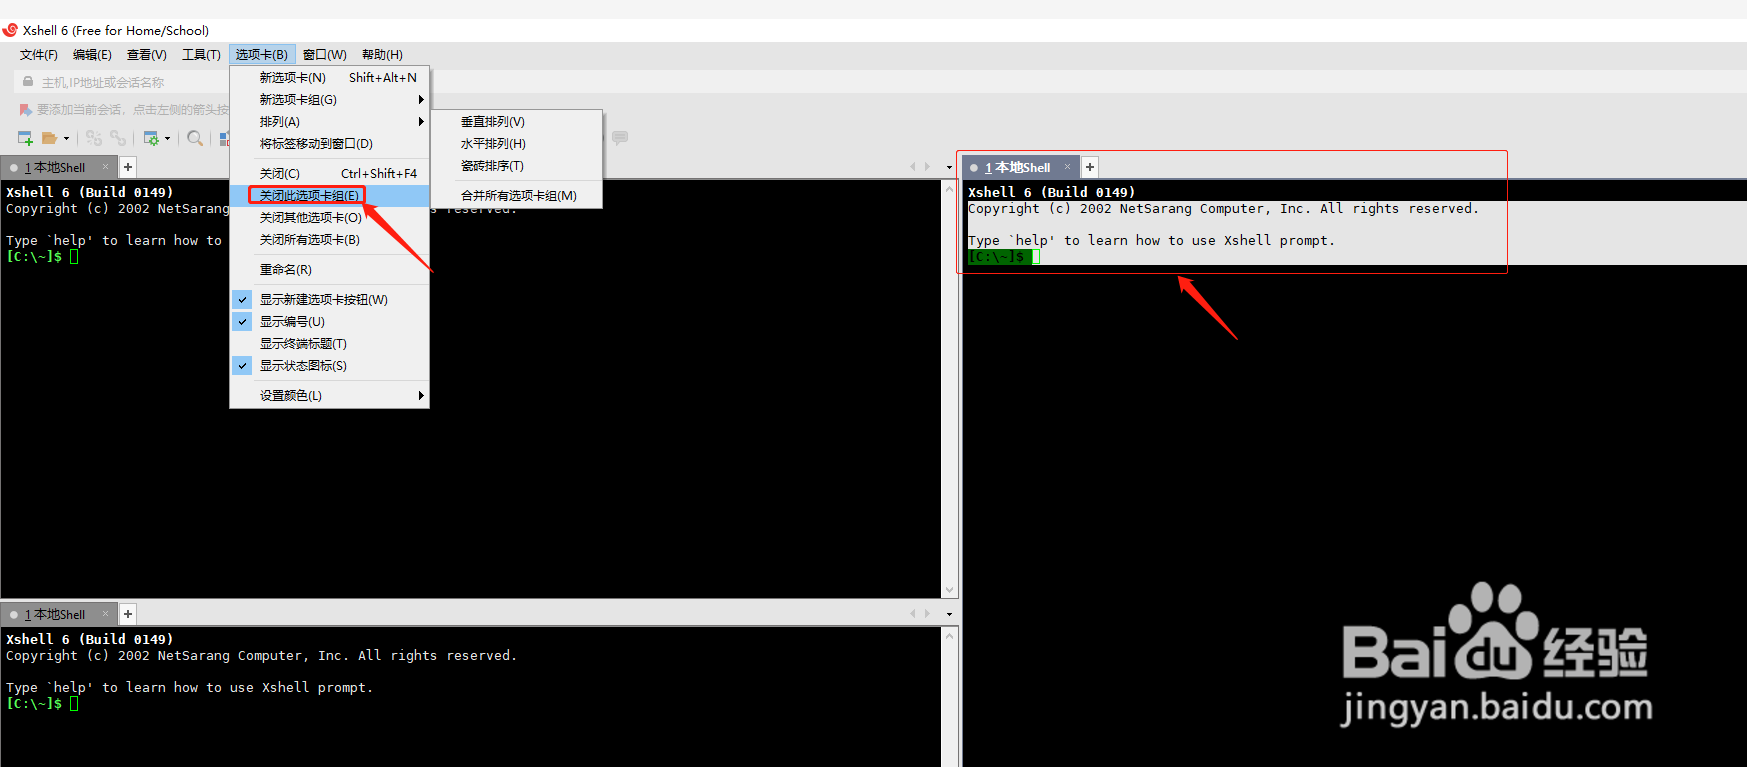
Task: Toggle 显示终端标题(T) option
Action: point(330,343)
